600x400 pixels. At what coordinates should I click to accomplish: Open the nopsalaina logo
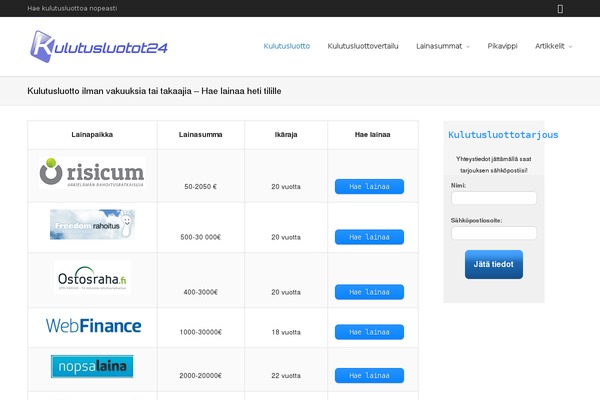click(92, 366)
